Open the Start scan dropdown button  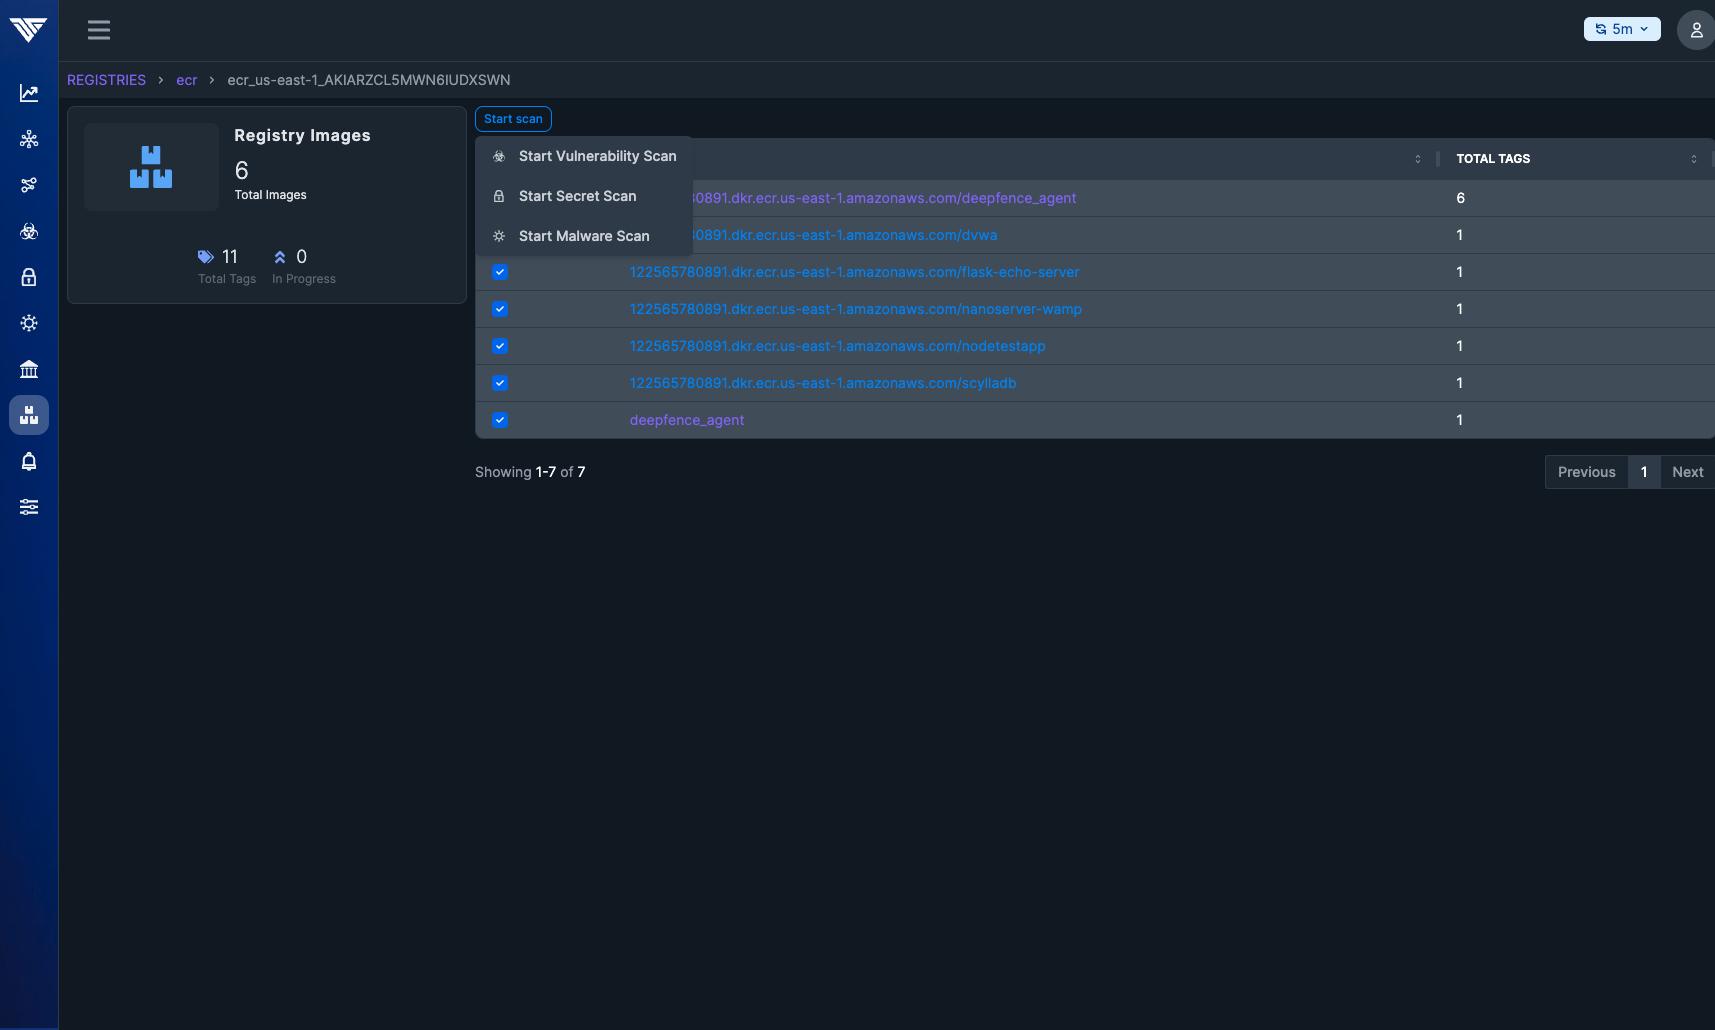pyautogui.click(x=513, y=118)
